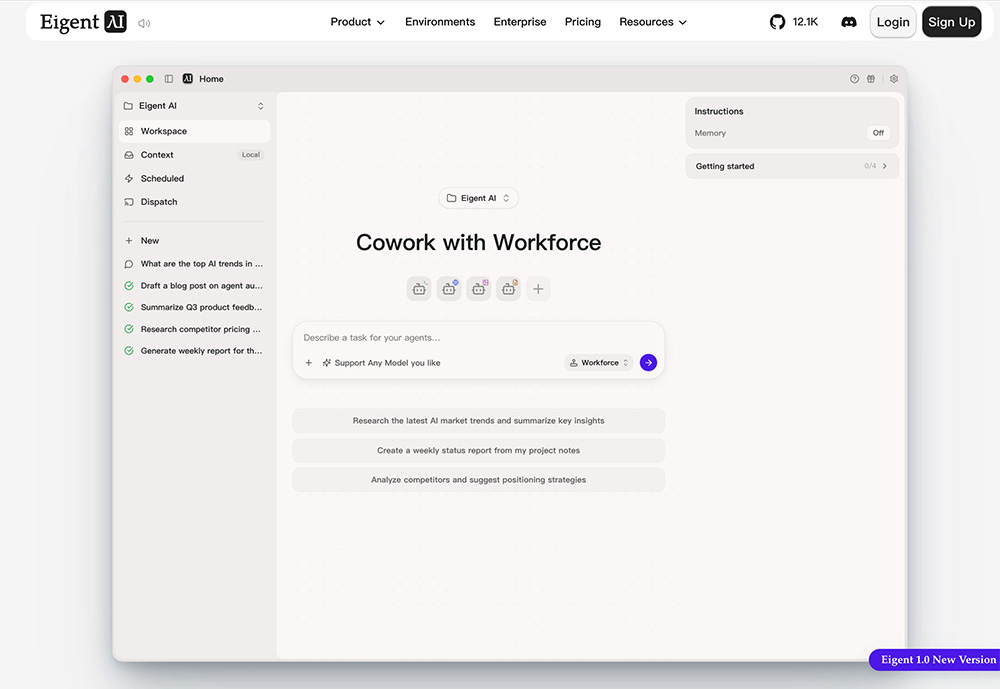Click the 12.1K GitHub stars count
The image size is (1000, 689).
805,22
